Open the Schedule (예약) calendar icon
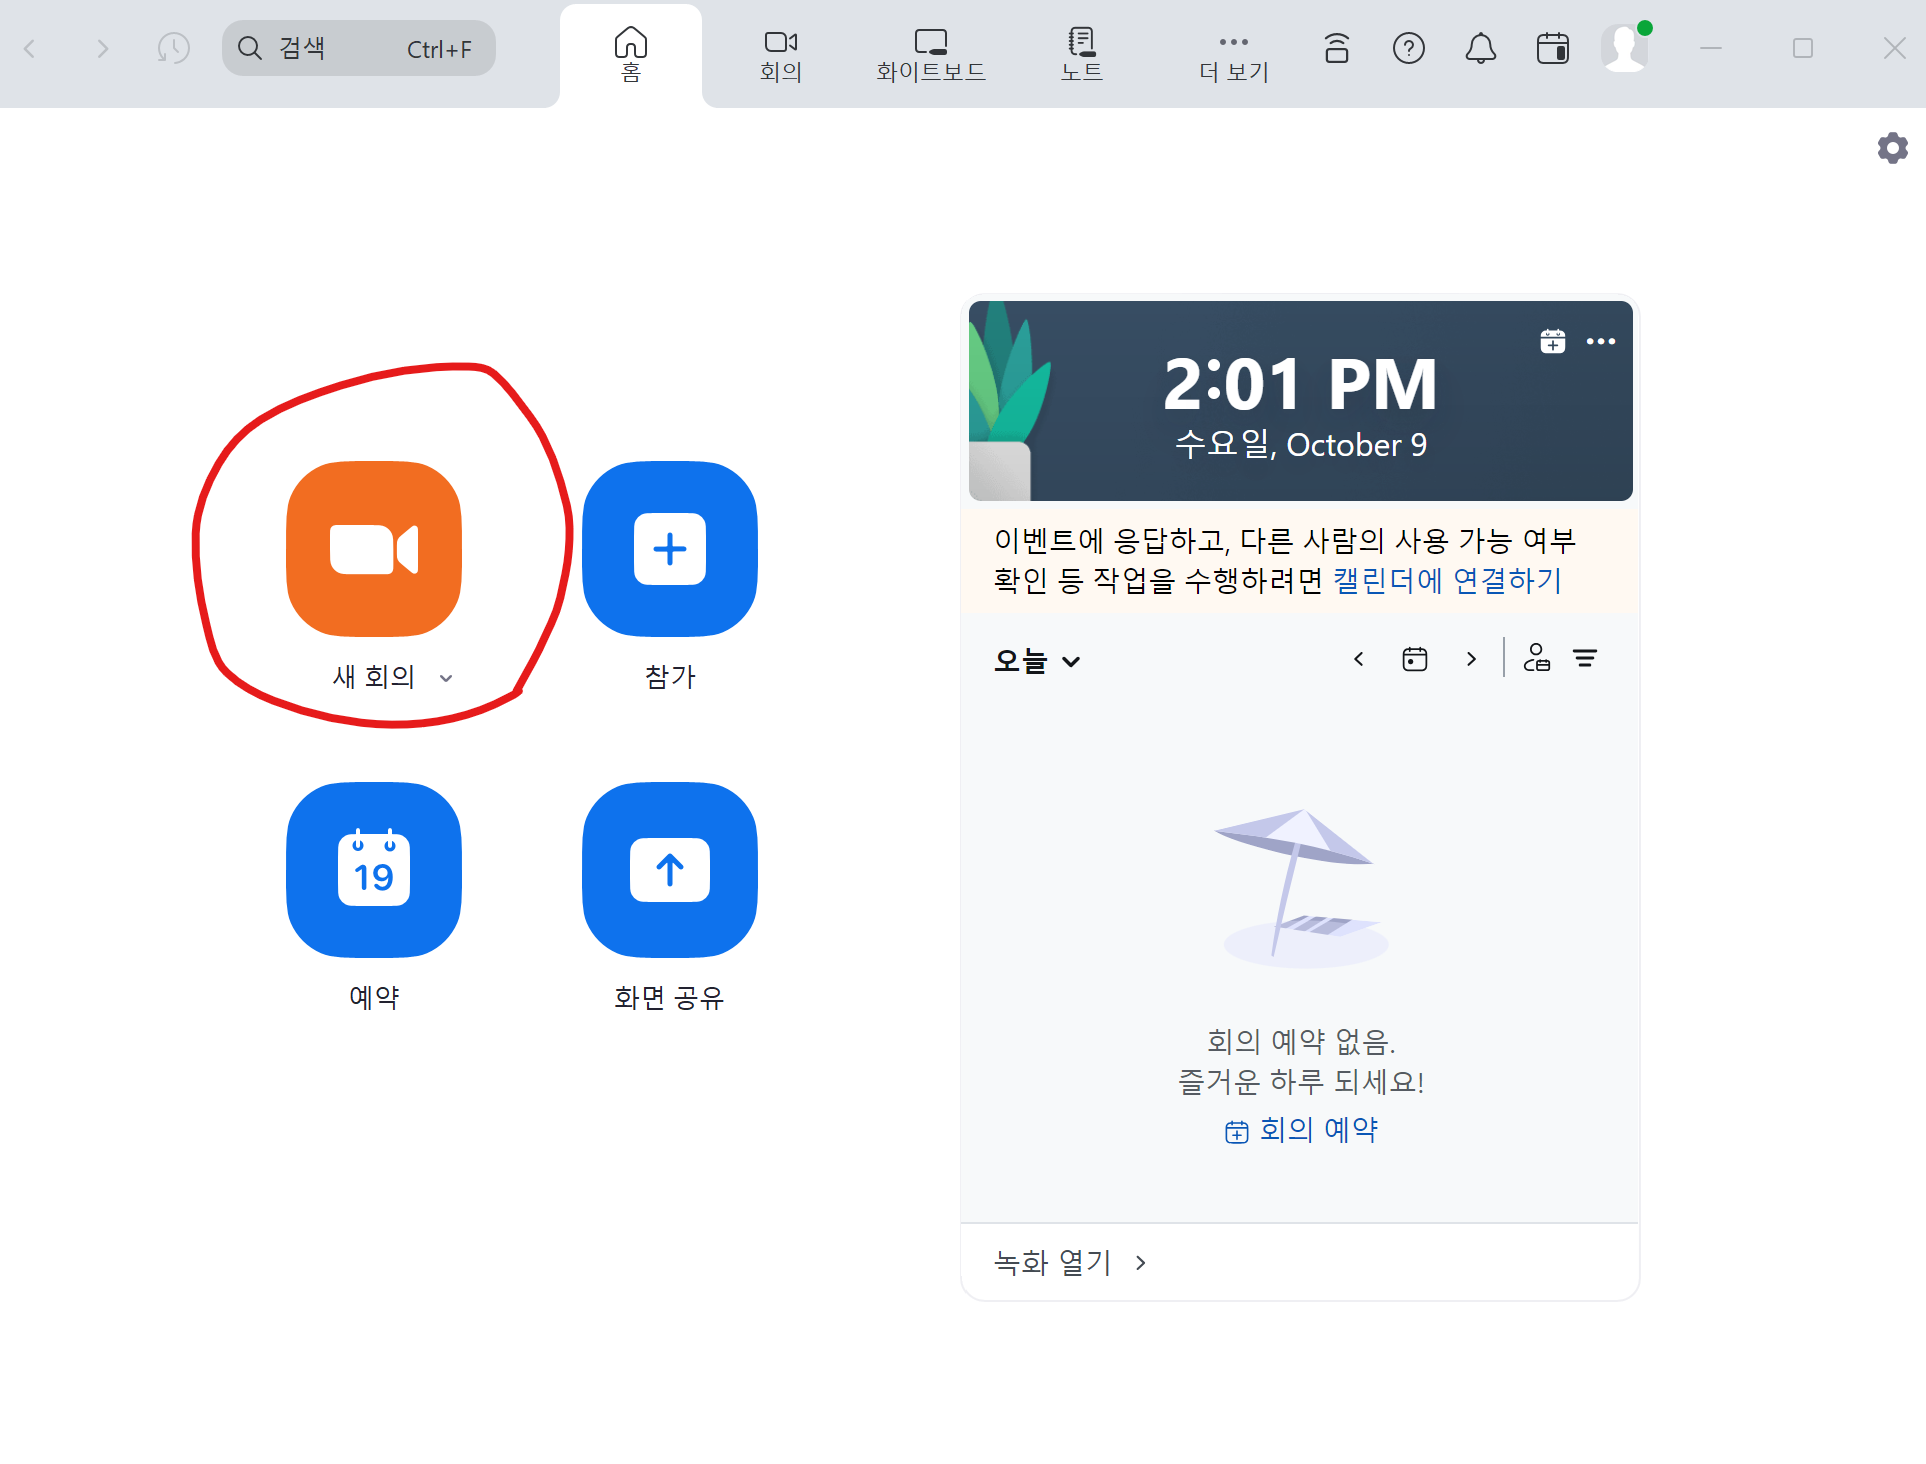 point(373,869)
